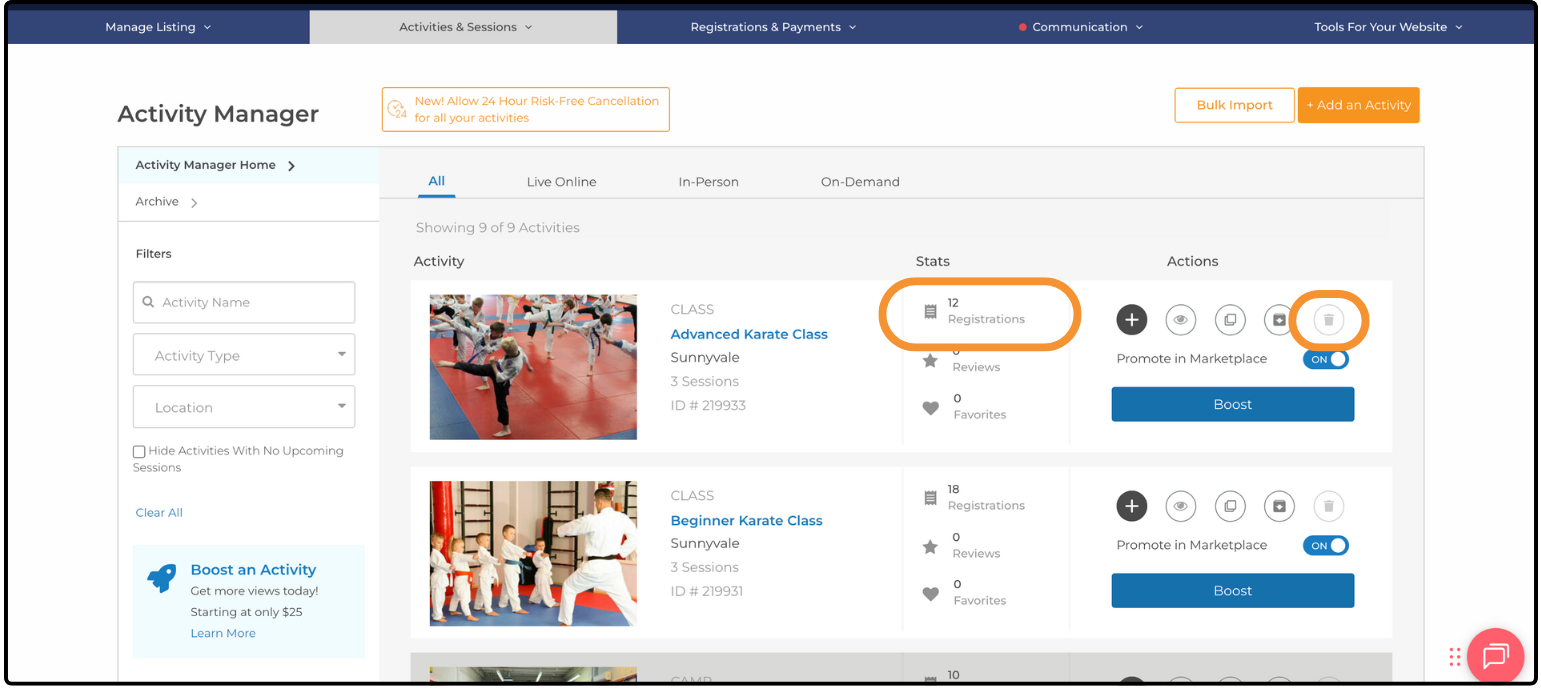The height and width of the screenshot is (689, 1541).
Task: Select the All activities tab
Action: (x=436, y=181)
